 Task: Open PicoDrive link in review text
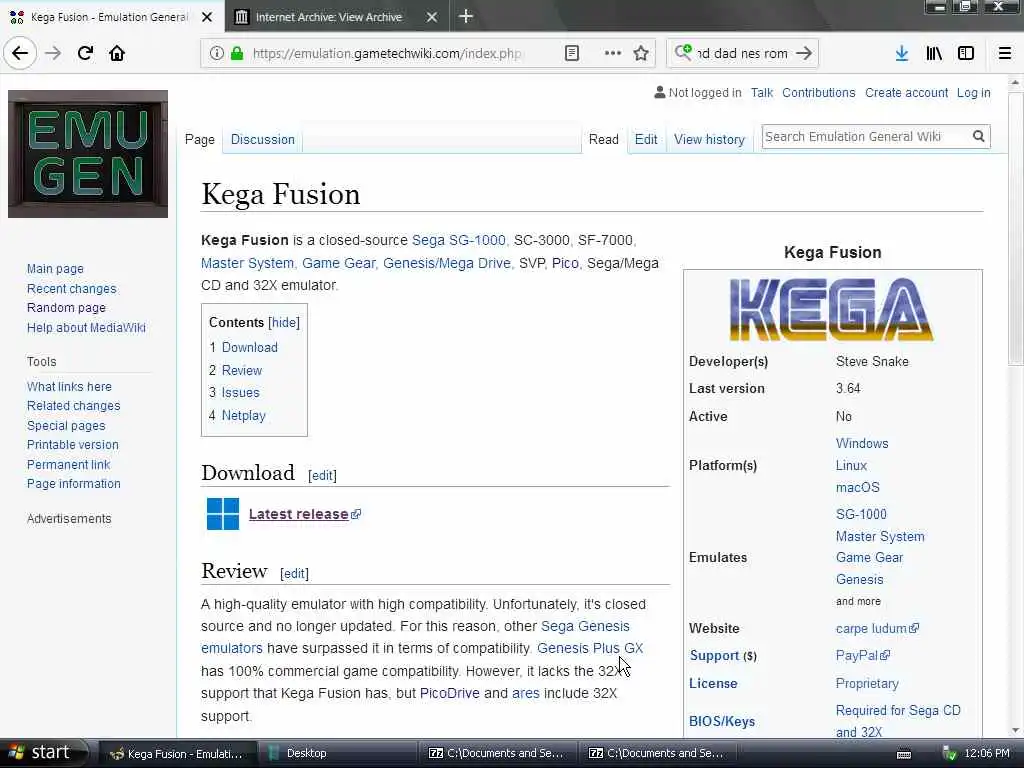click(449, 694)
